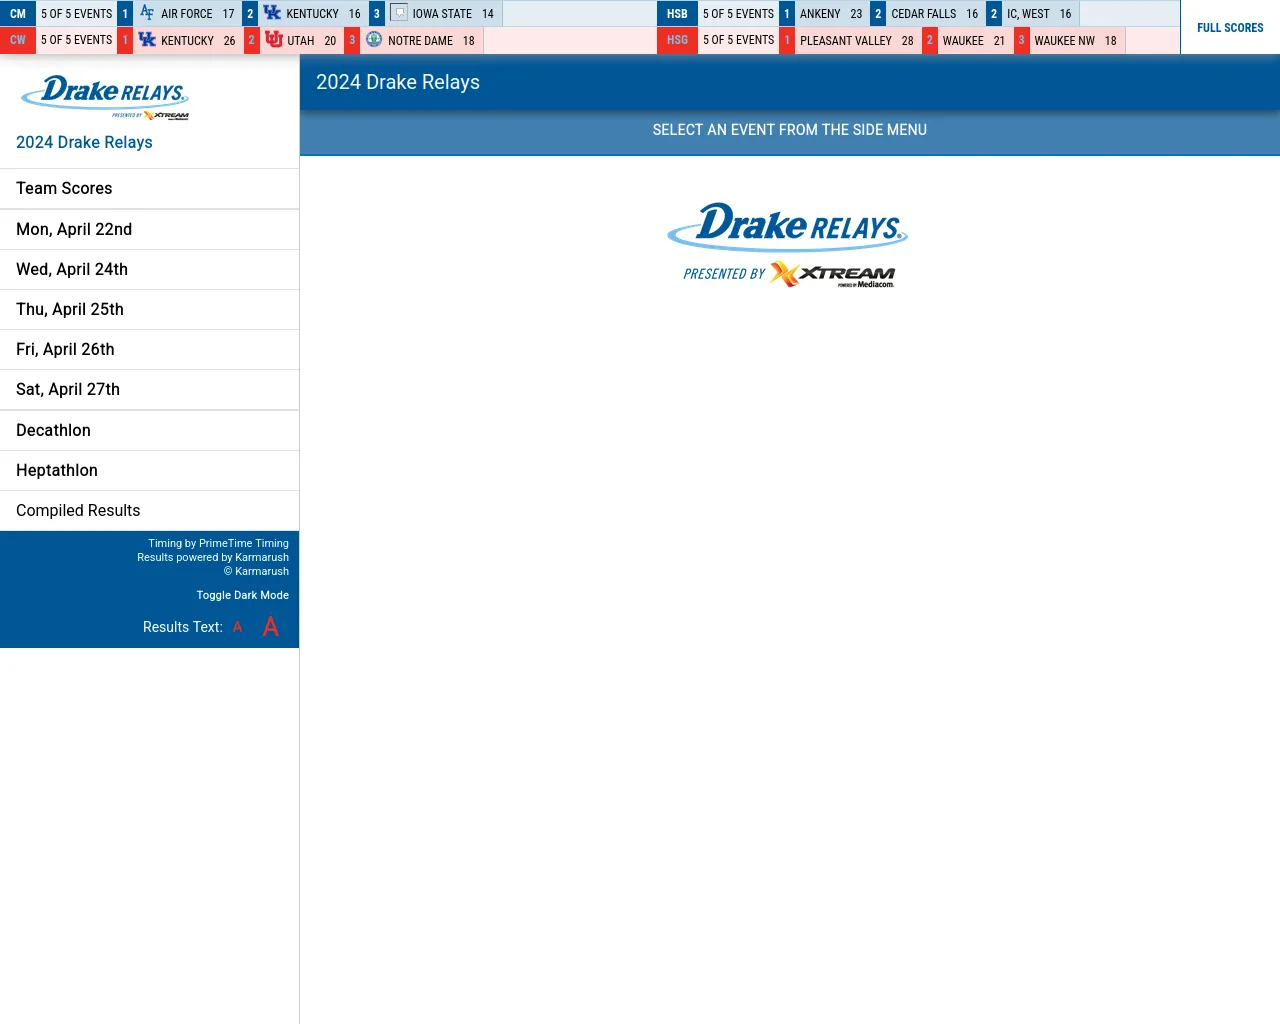
Task: Click the CM division label
Action: click(x=18, y=13)
